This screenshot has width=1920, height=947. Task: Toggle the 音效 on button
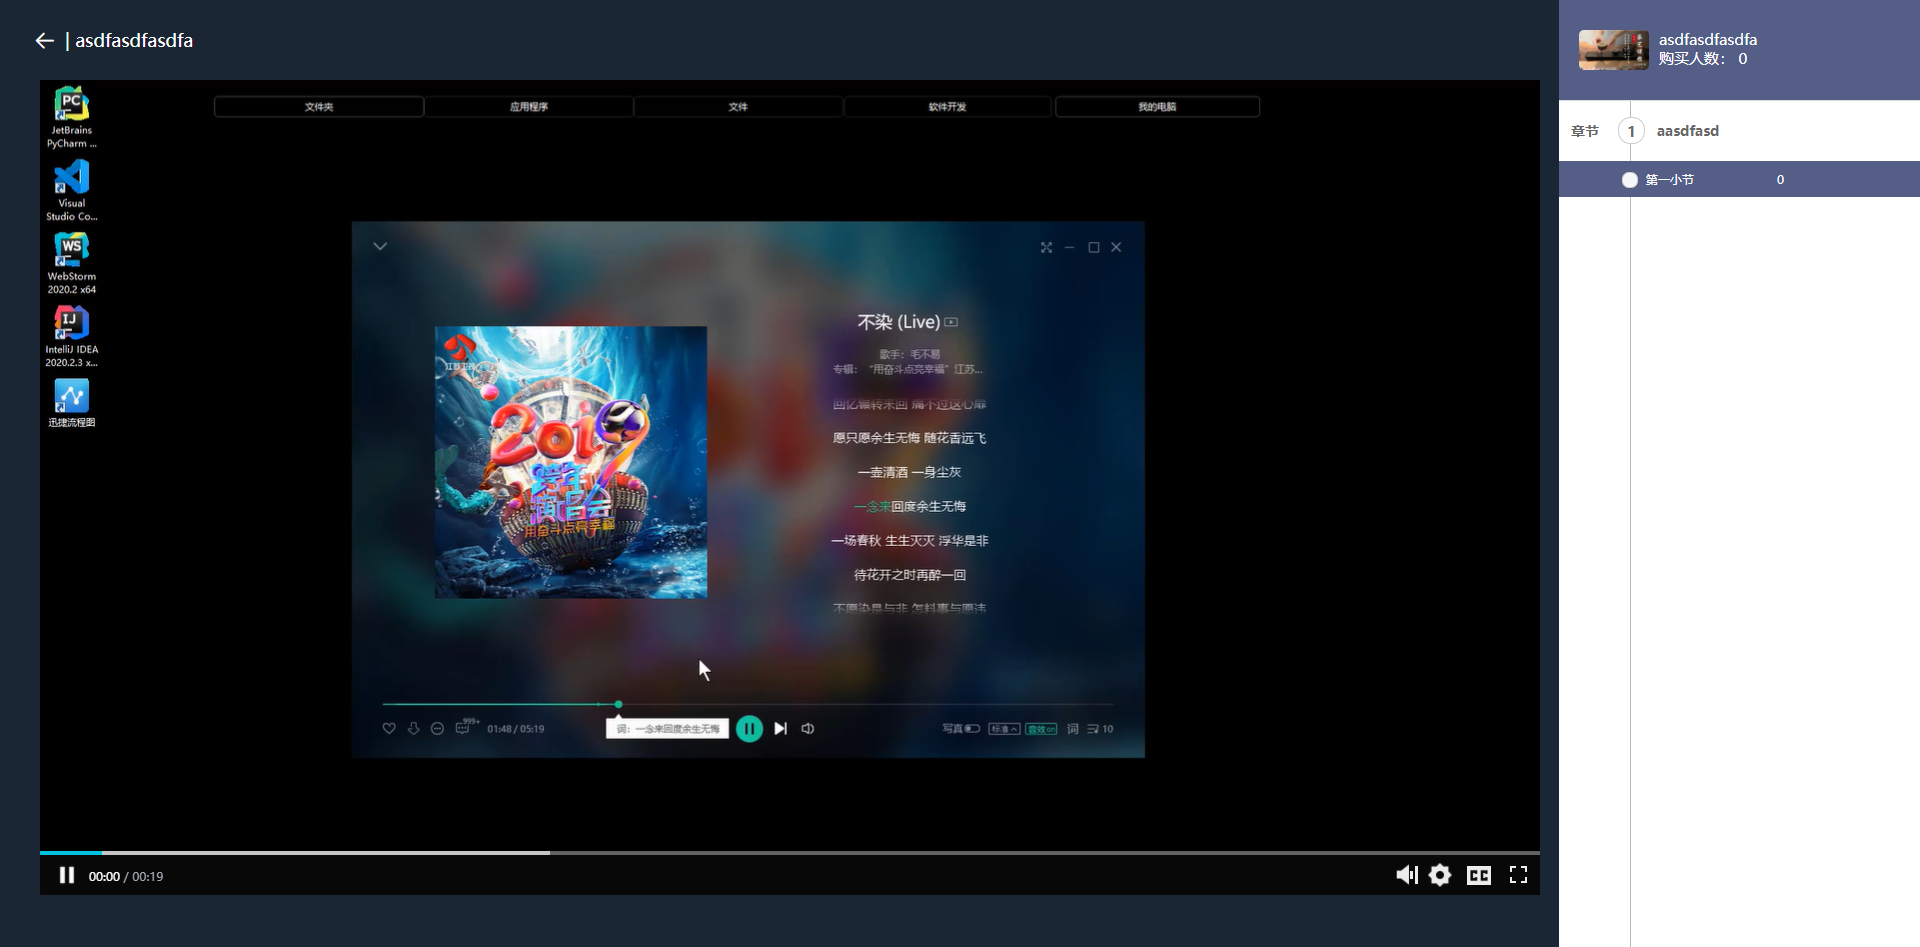pos(1041,728)
